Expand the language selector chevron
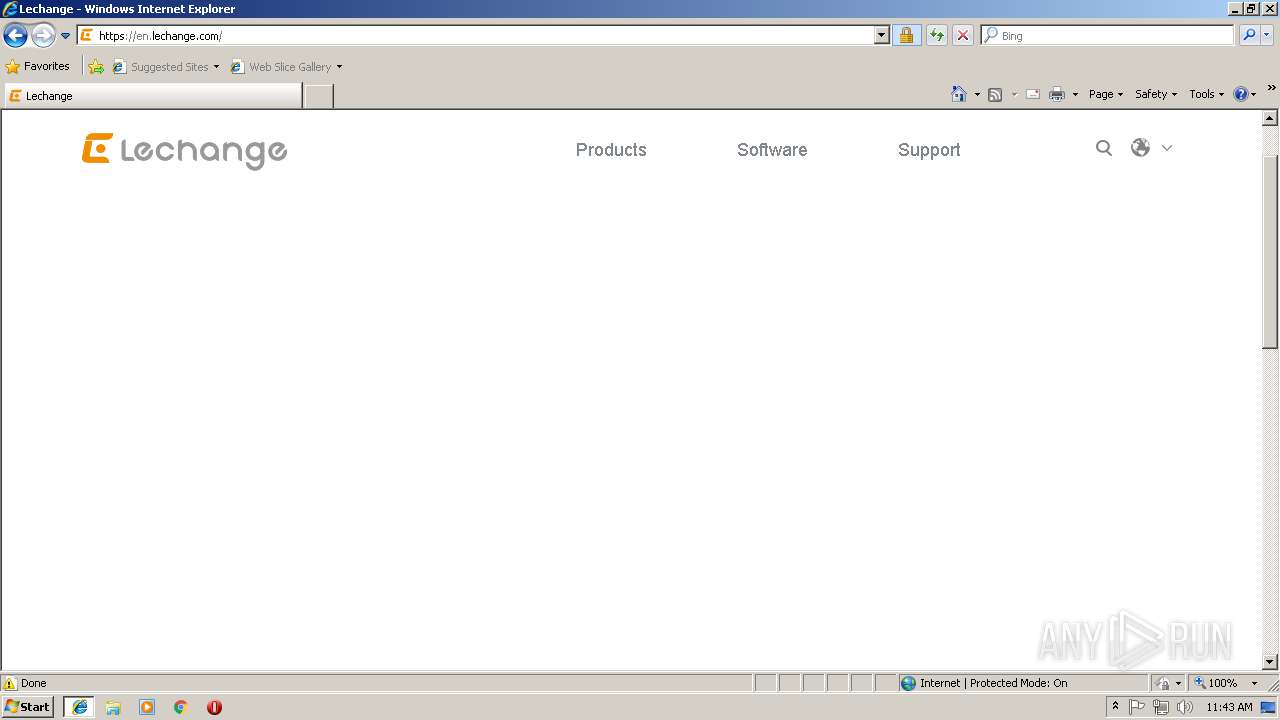 click(1167, 148)
